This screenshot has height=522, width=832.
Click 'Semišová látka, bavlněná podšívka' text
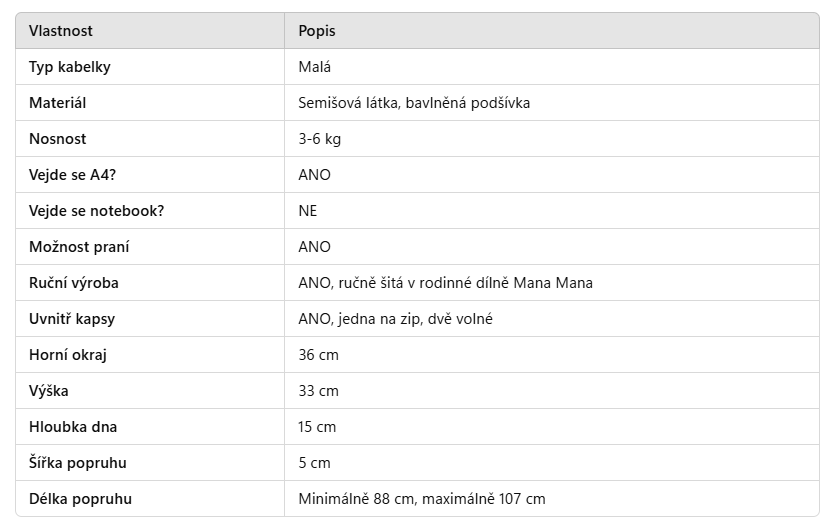pos(414,103)
